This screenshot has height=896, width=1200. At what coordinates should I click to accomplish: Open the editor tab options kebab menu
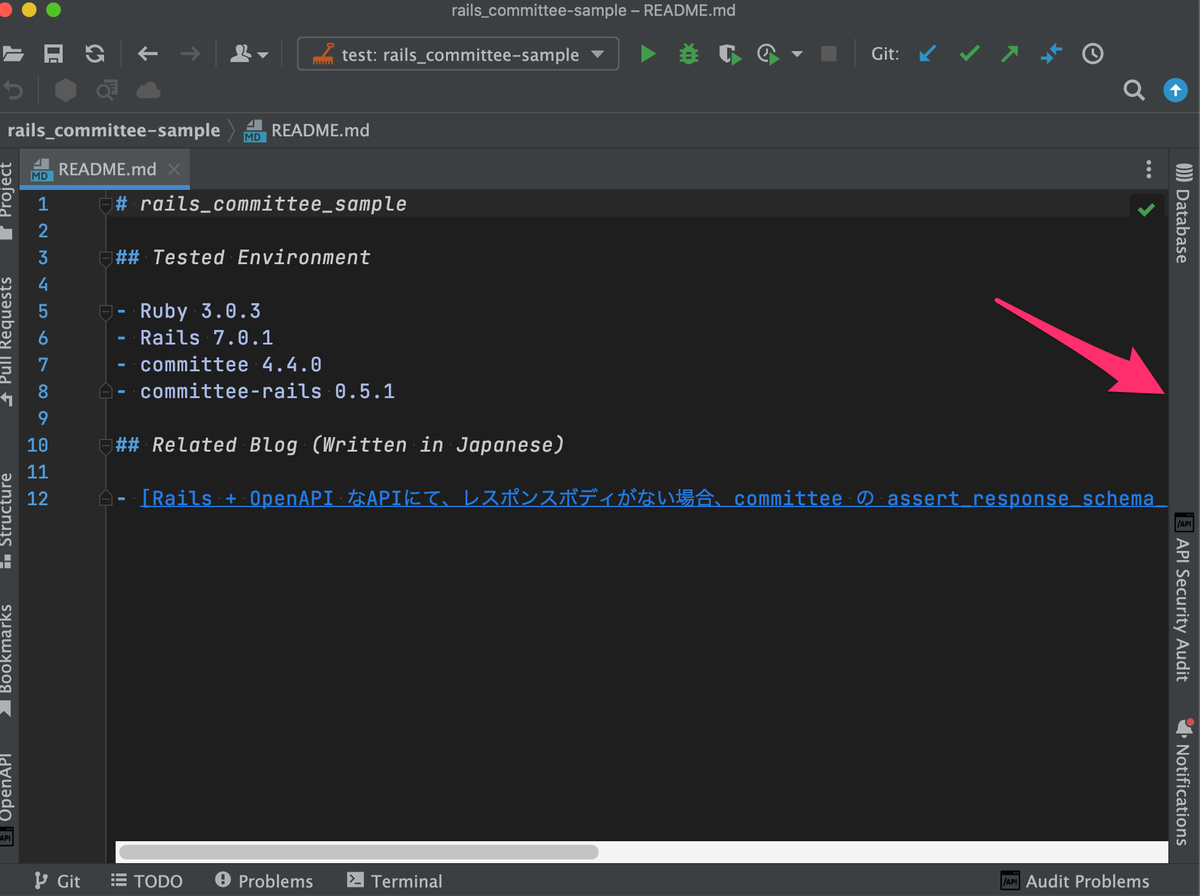1149,169
